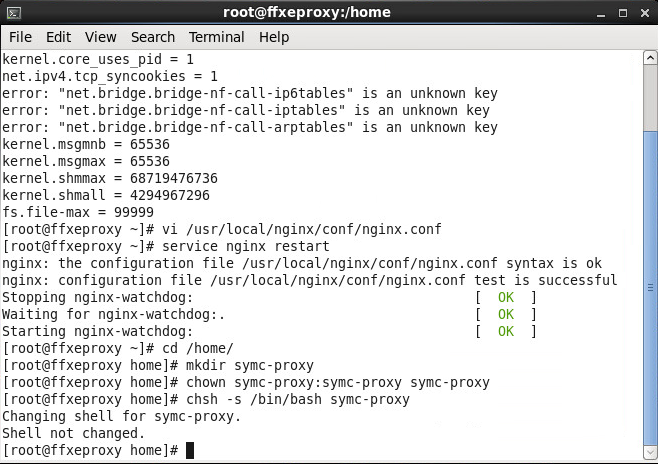Open the File menu

tap(20, 37)
